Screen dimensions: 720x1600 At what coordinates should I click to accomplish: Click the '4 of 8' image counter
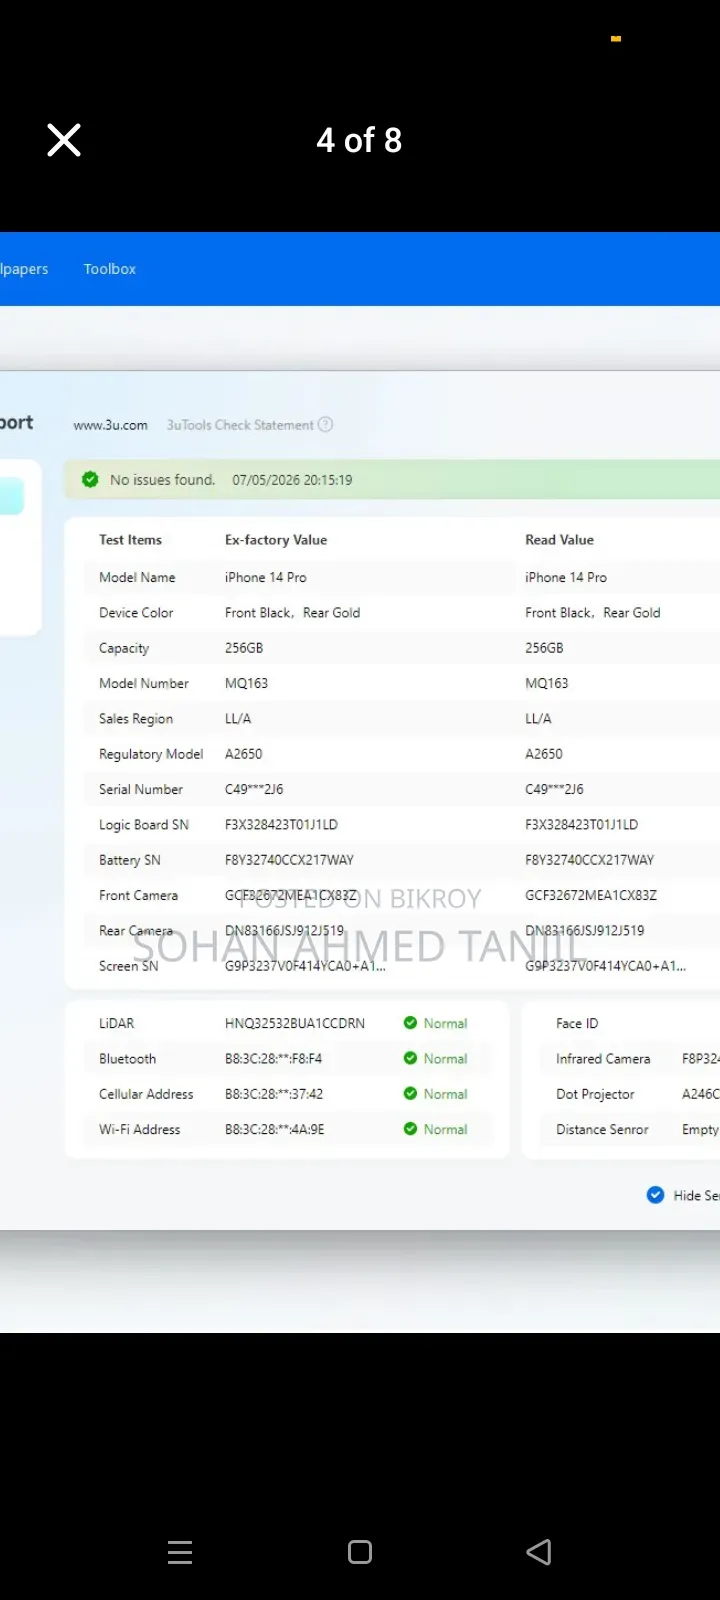(x=360, y=140)
